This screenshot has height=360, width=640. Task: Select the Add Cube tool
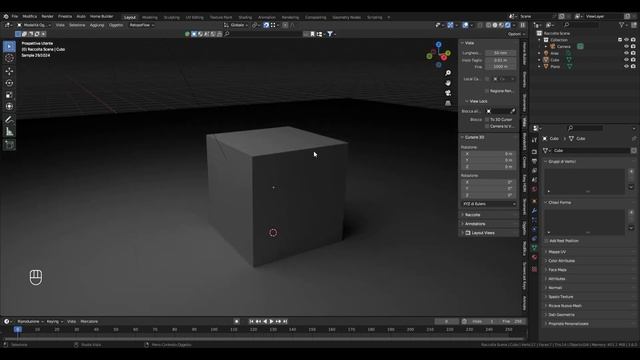click(x=9, y=144)
